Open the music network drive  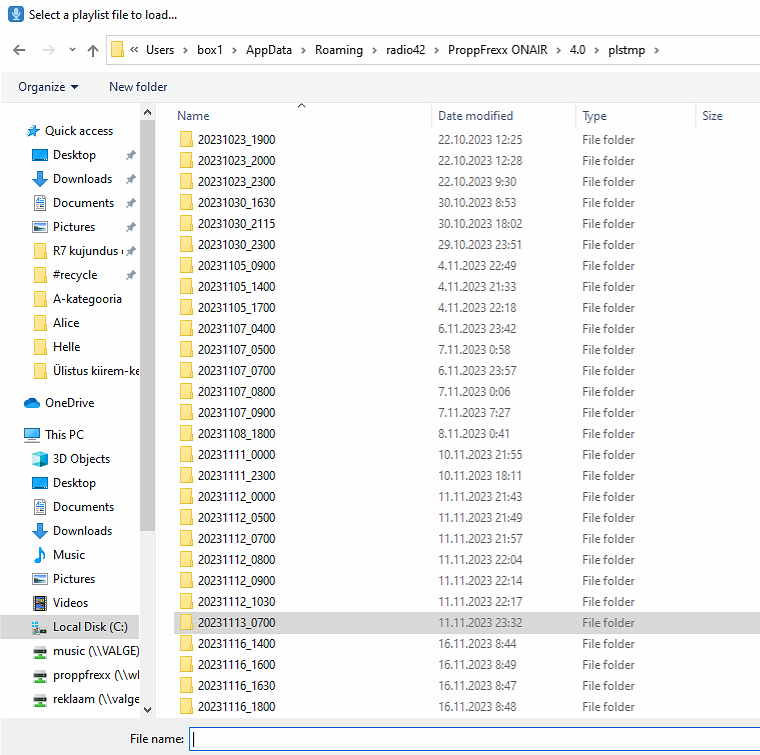coord(88,651)
